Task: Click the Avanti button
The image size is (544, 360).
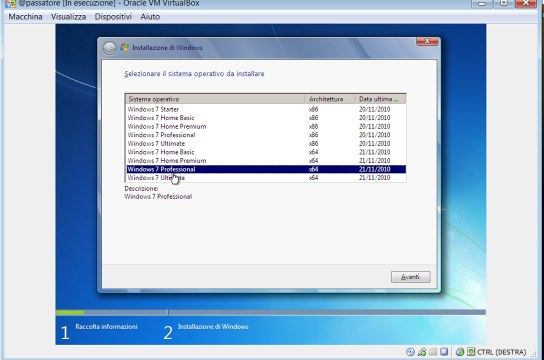Action: click(410, 277)
